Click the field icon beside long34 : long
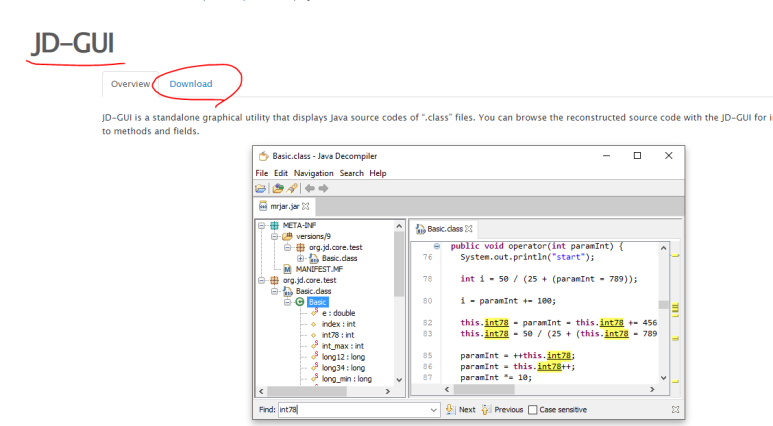 coord(314,367)
